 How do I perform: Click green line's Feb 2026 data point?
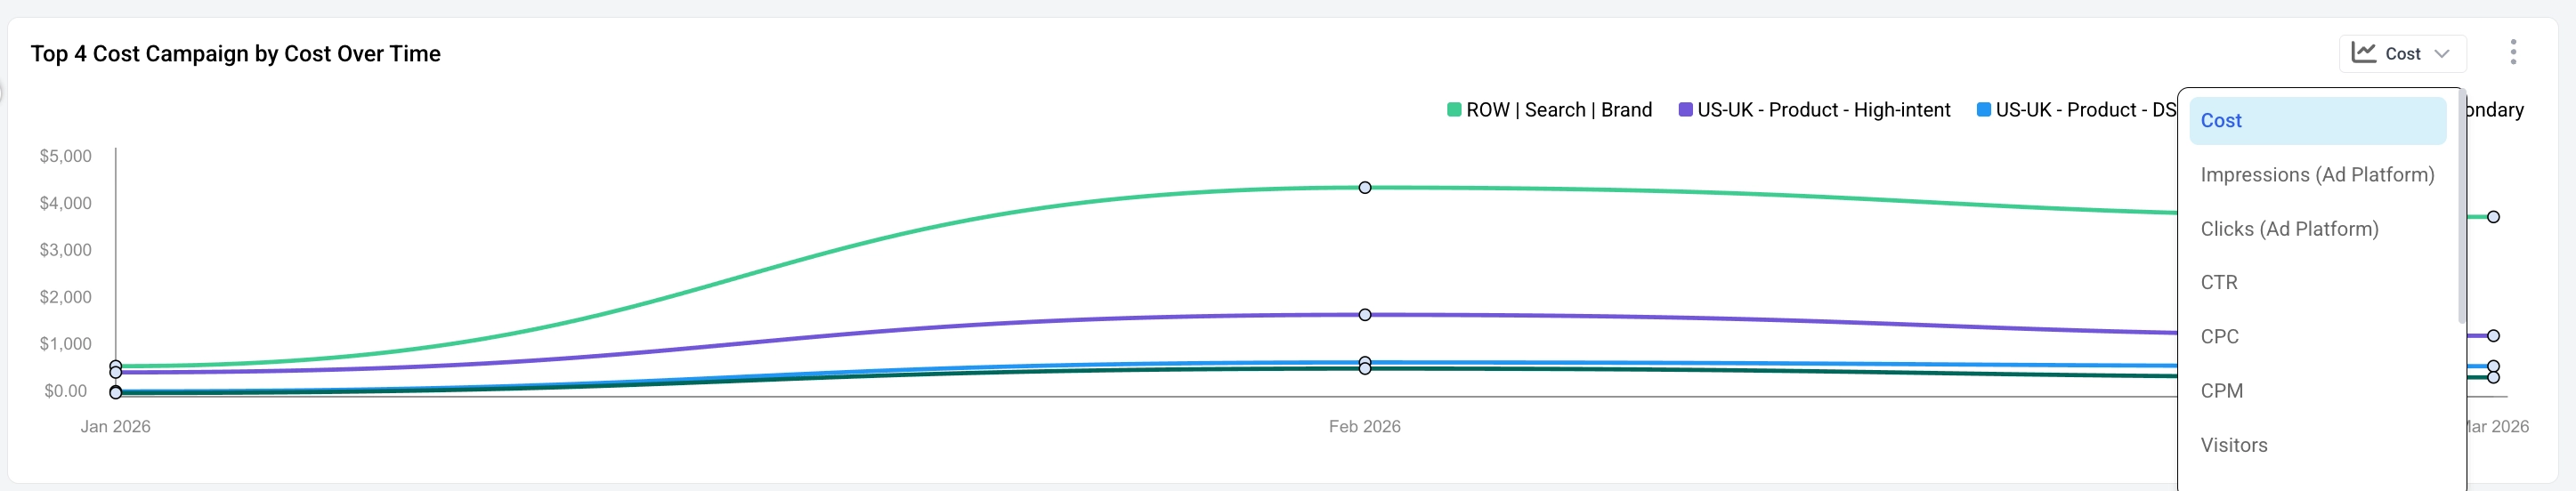pos(1365,188)
